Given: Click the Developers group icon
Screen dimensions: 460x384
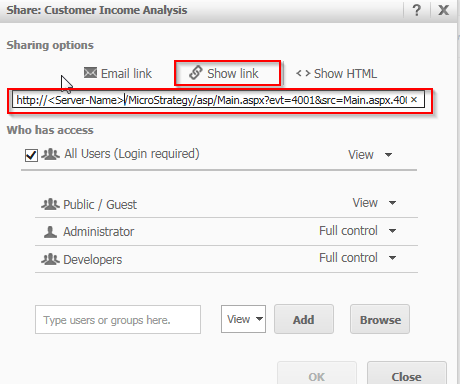Looking at the screenshot, I should (x=50, y=259).
